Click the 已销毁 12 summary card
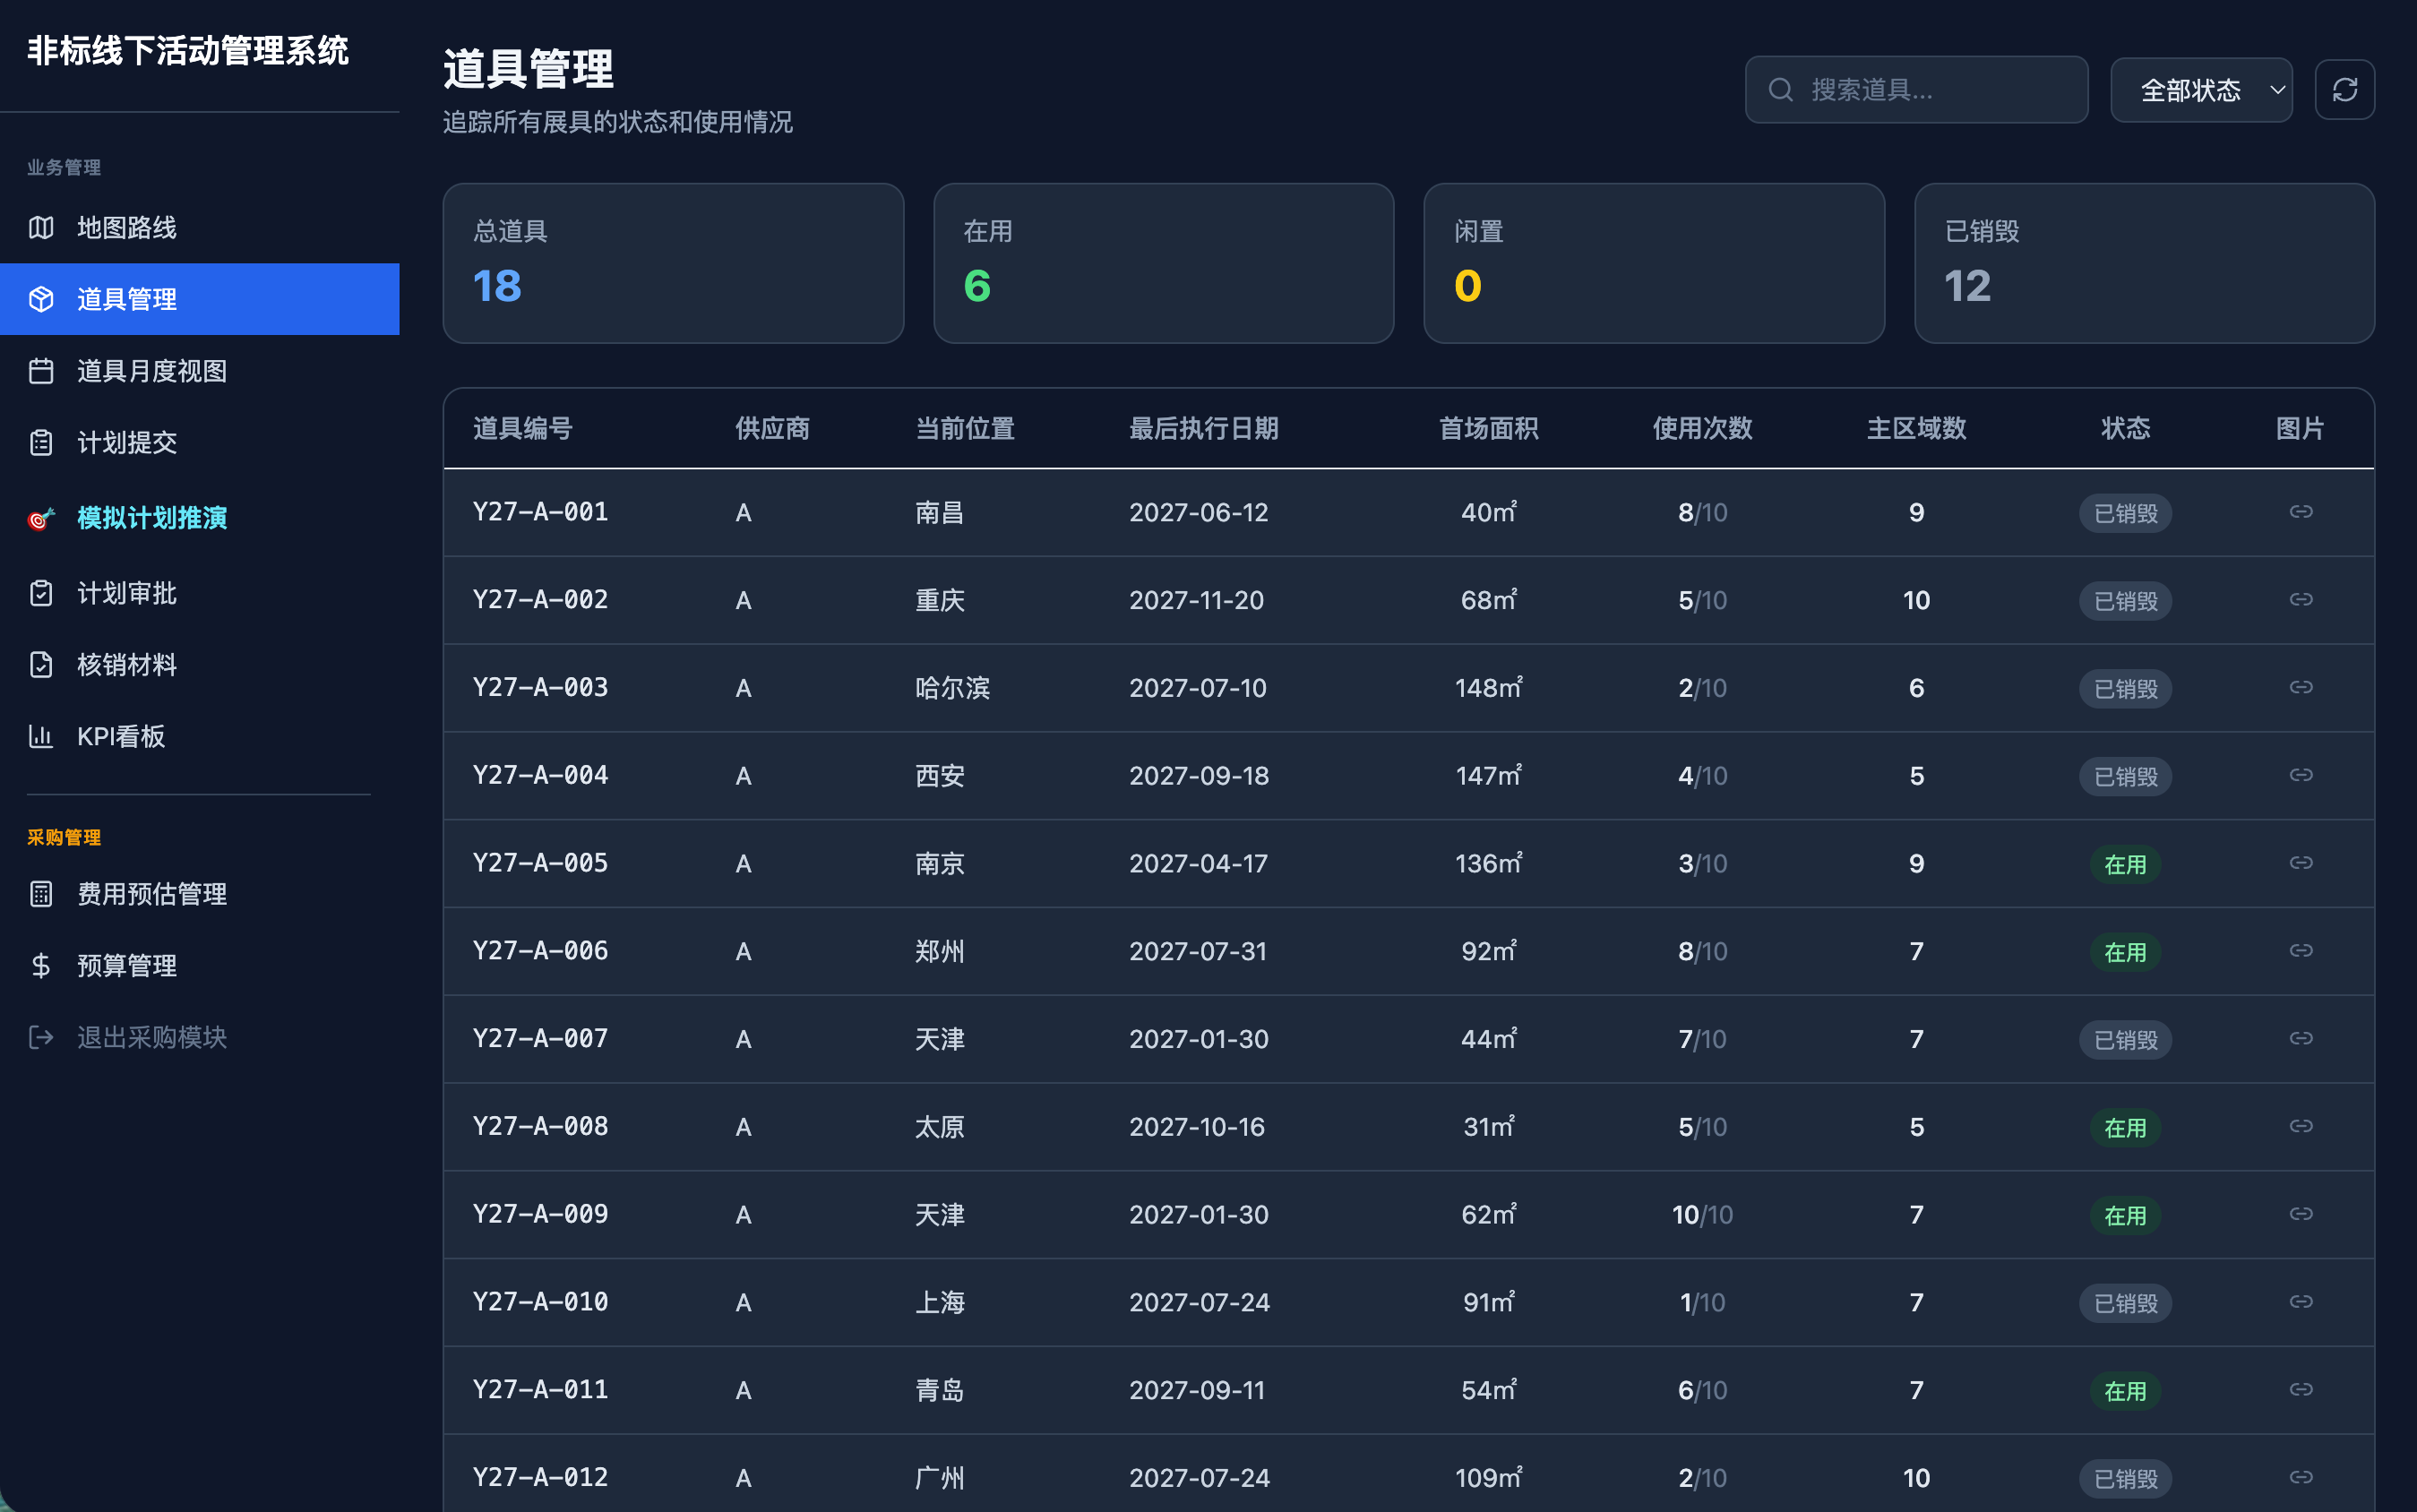 point(2144,263)
